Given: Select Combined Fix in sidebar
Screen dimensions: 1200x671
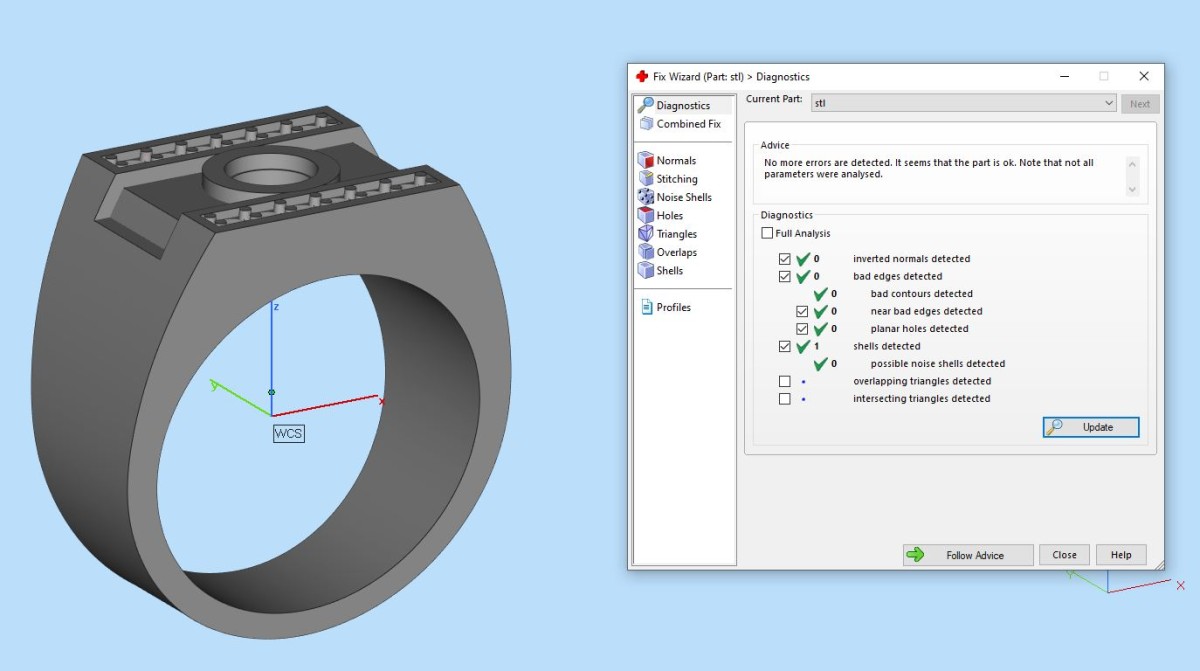Looking at the screenshot, I should click(679, 124).
